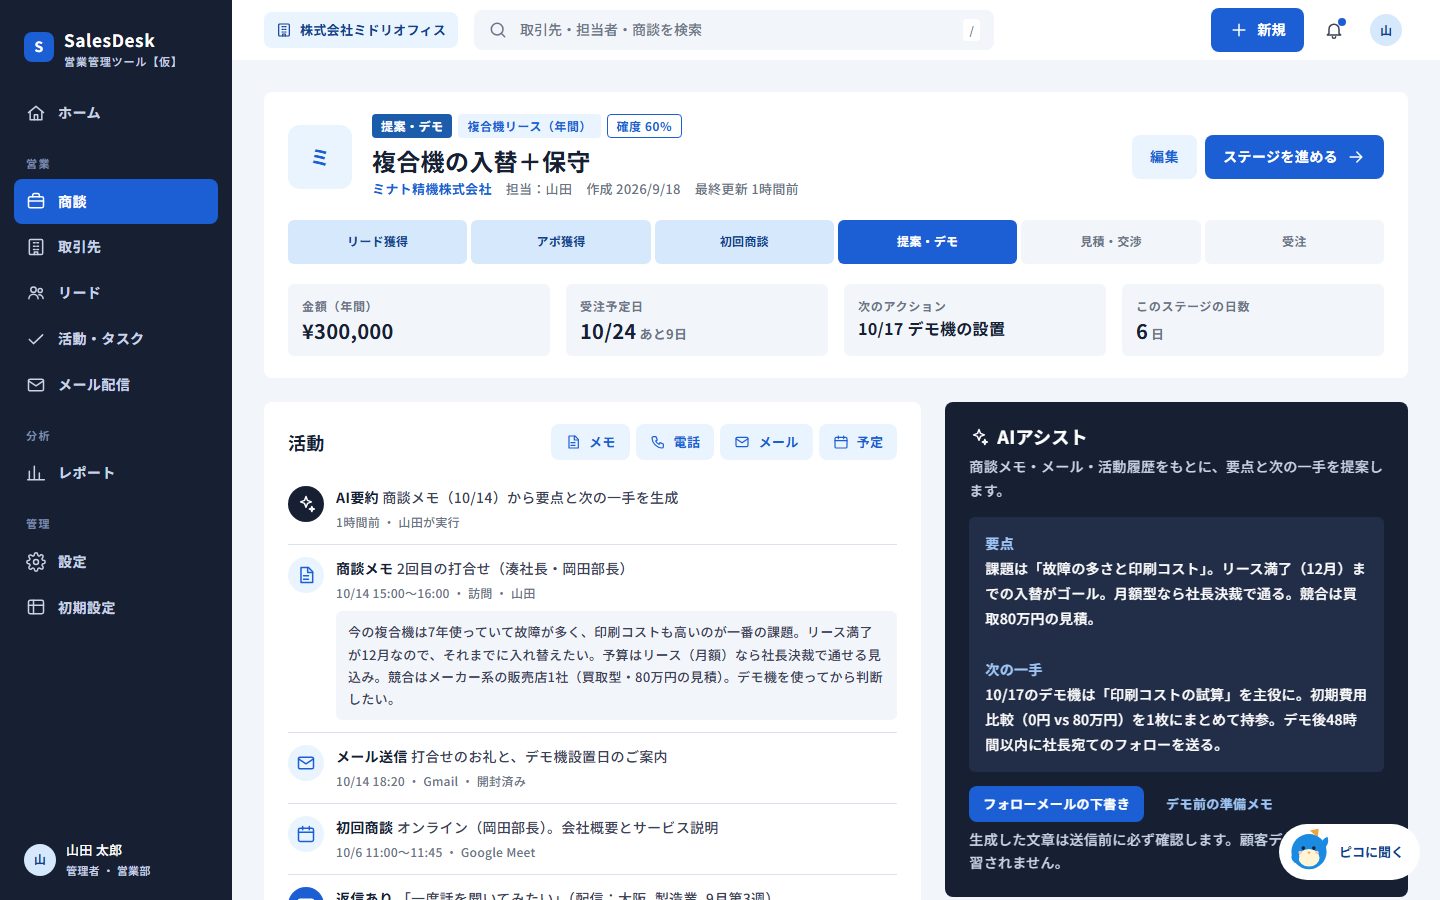The height and width of the screenshot is (900, 1440).
Task: Open 商談 in the sidebar
Action: [x=116, y=201]
